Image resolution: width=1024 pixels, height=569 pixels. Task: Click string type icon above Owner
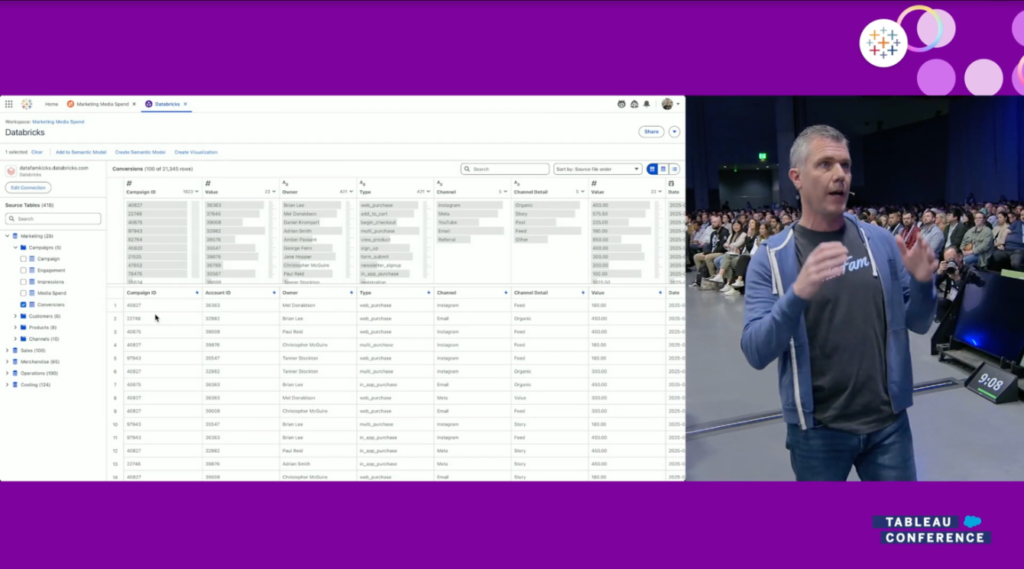pyautogui.click(x=285, y=184)
